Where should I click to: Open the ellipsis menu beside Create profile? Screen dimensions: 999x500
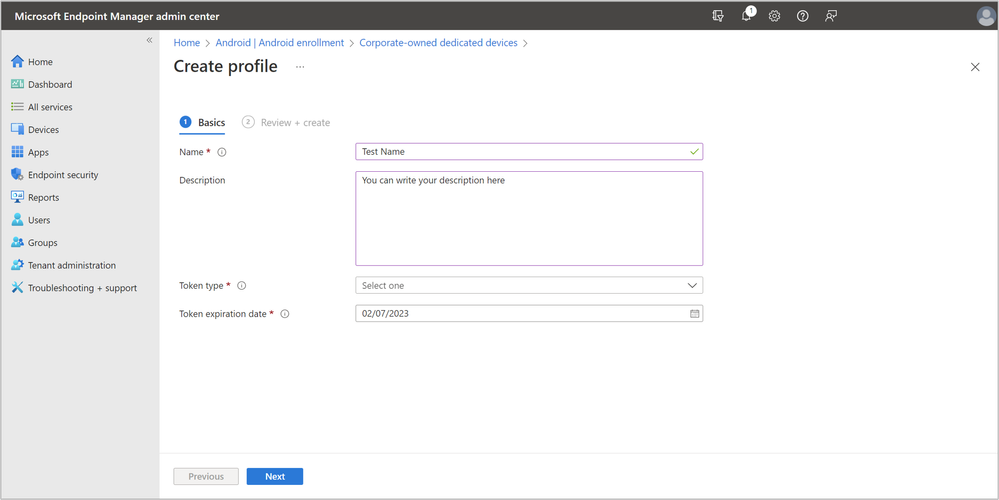(x=300, y=67)
